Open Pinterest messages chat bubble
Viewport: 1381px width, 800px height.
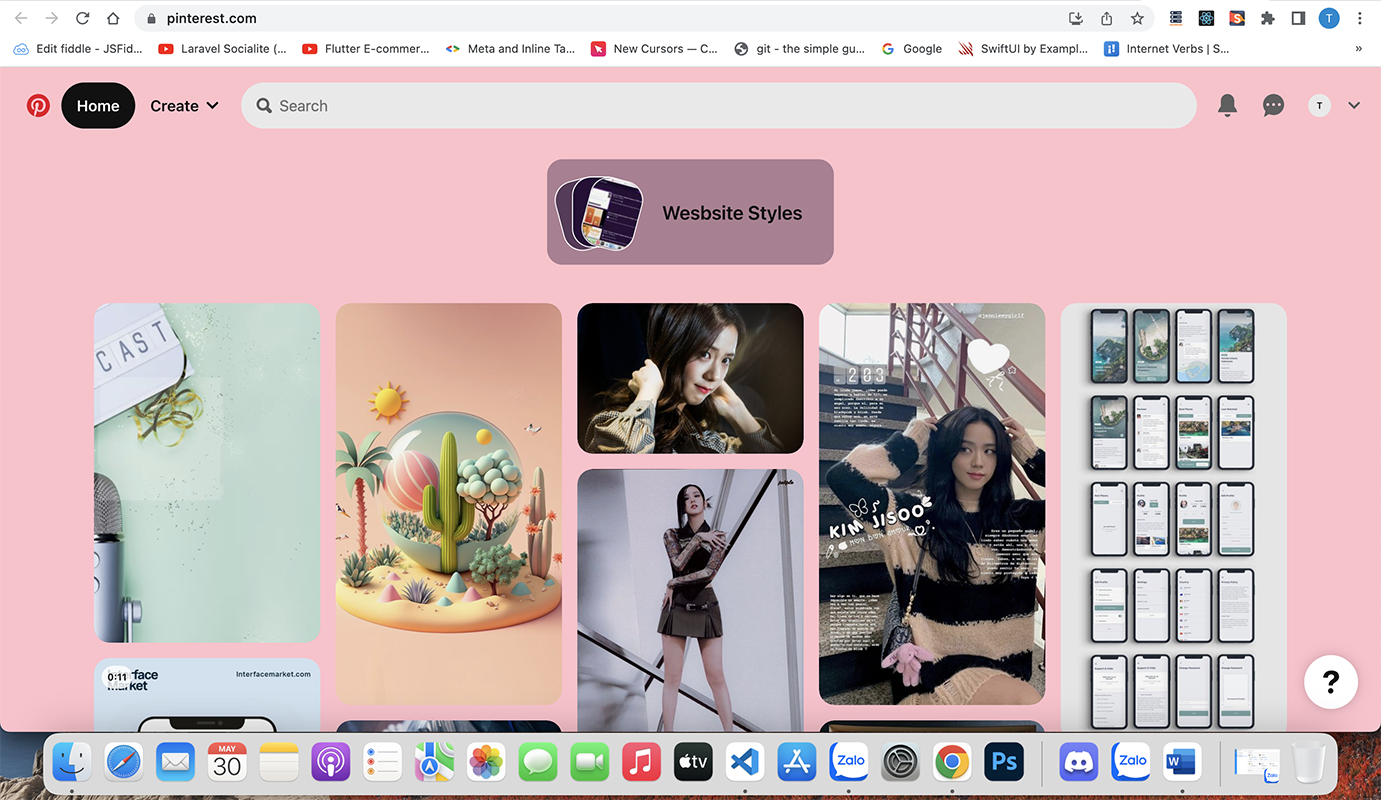[x=1273, y=105]
